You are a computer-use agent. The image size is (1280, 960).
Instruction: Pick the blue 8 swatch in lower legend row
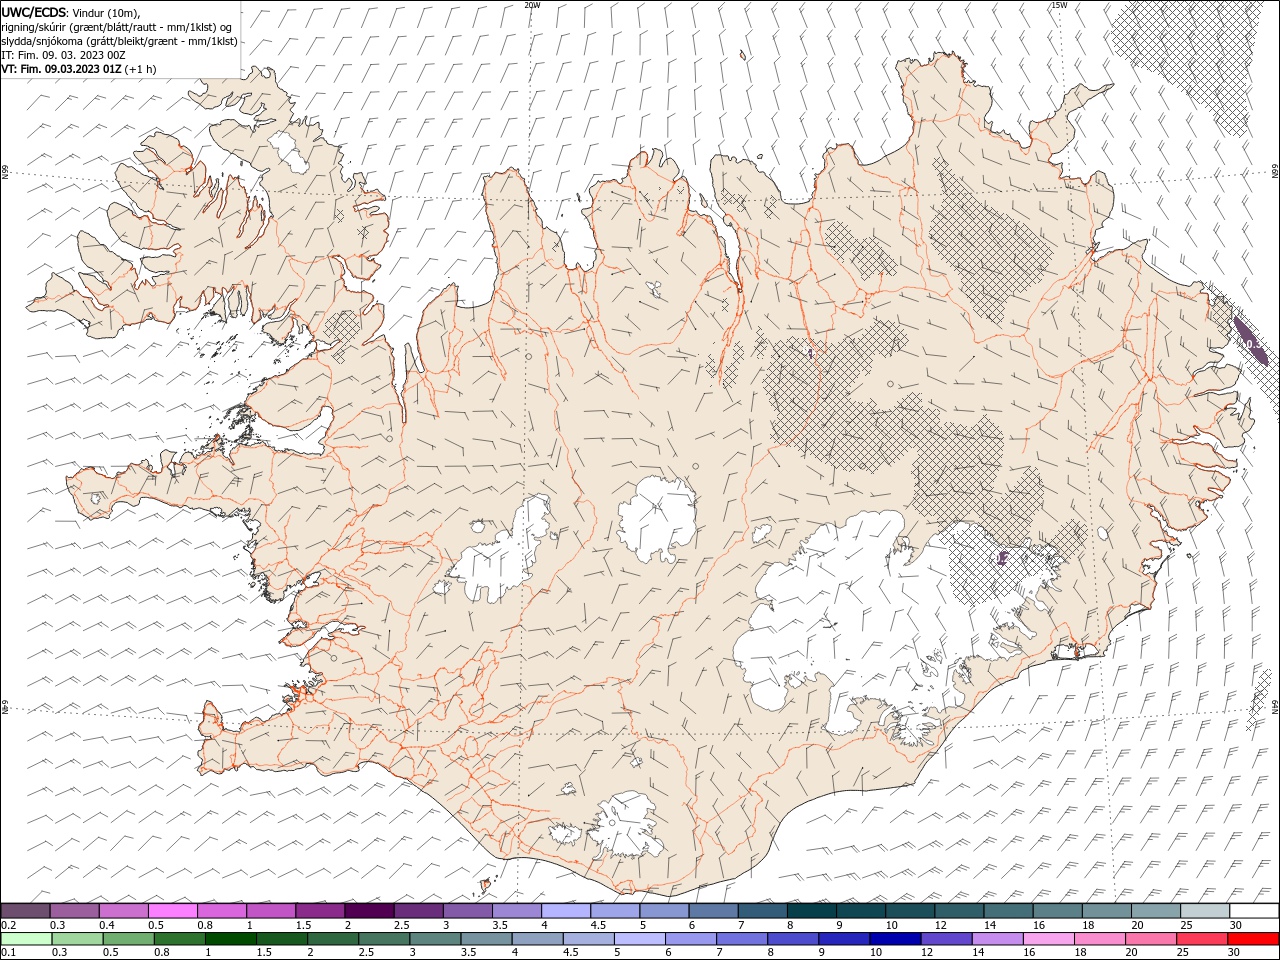point(792,939)
